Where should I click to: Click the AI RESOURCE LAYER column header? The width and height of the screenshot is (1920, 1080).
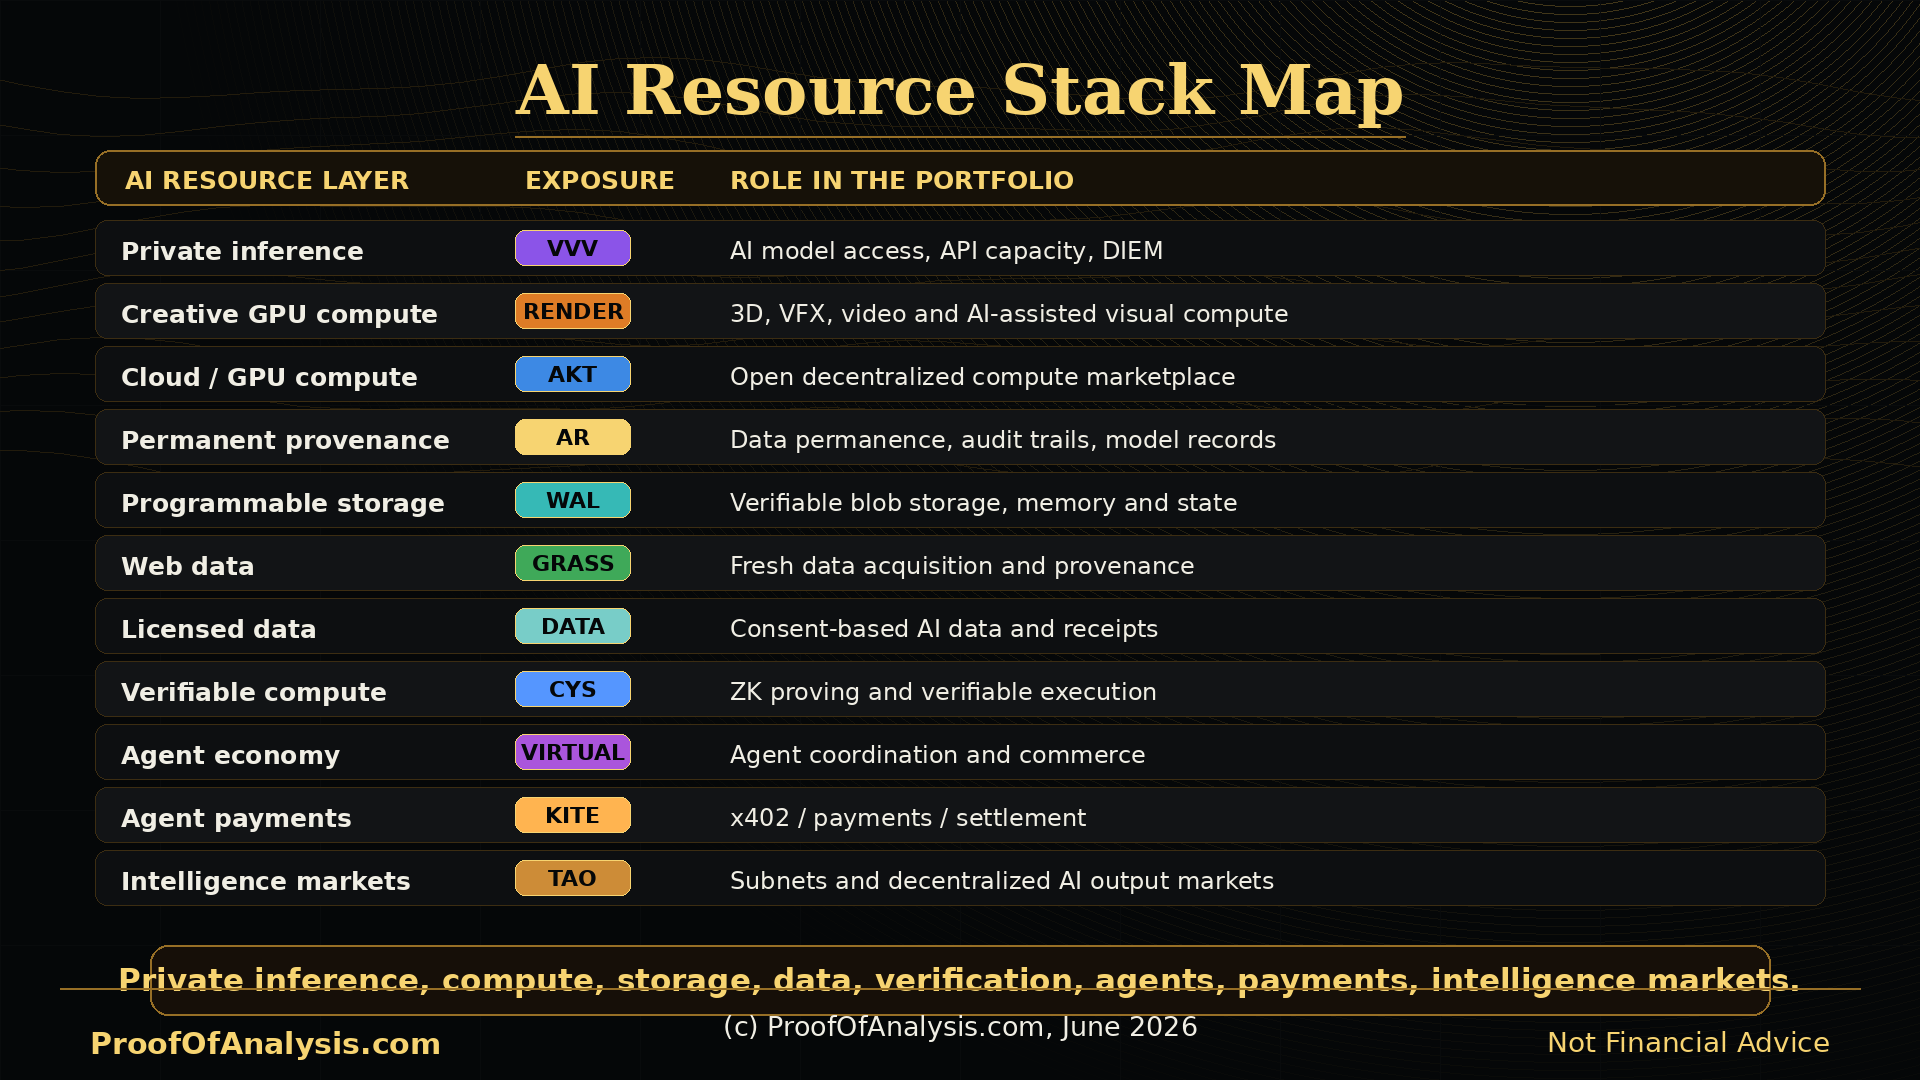(266, 180)
